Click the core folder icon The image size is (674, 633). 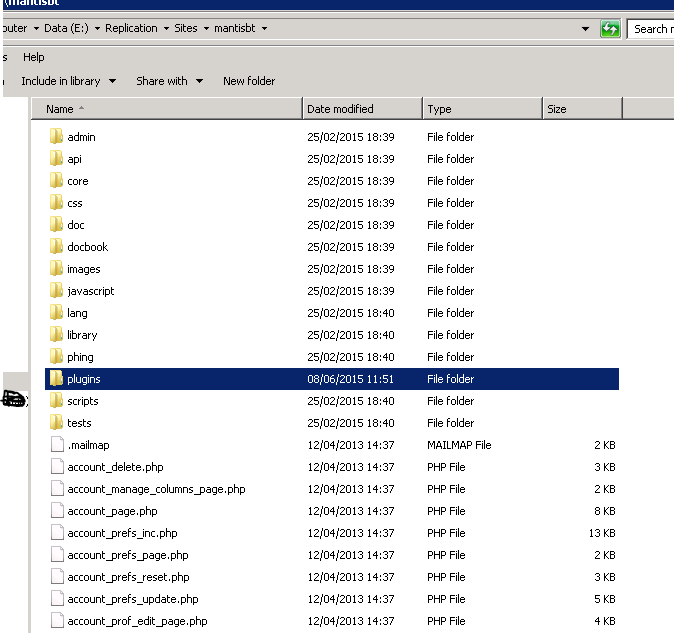coord(56,180)
